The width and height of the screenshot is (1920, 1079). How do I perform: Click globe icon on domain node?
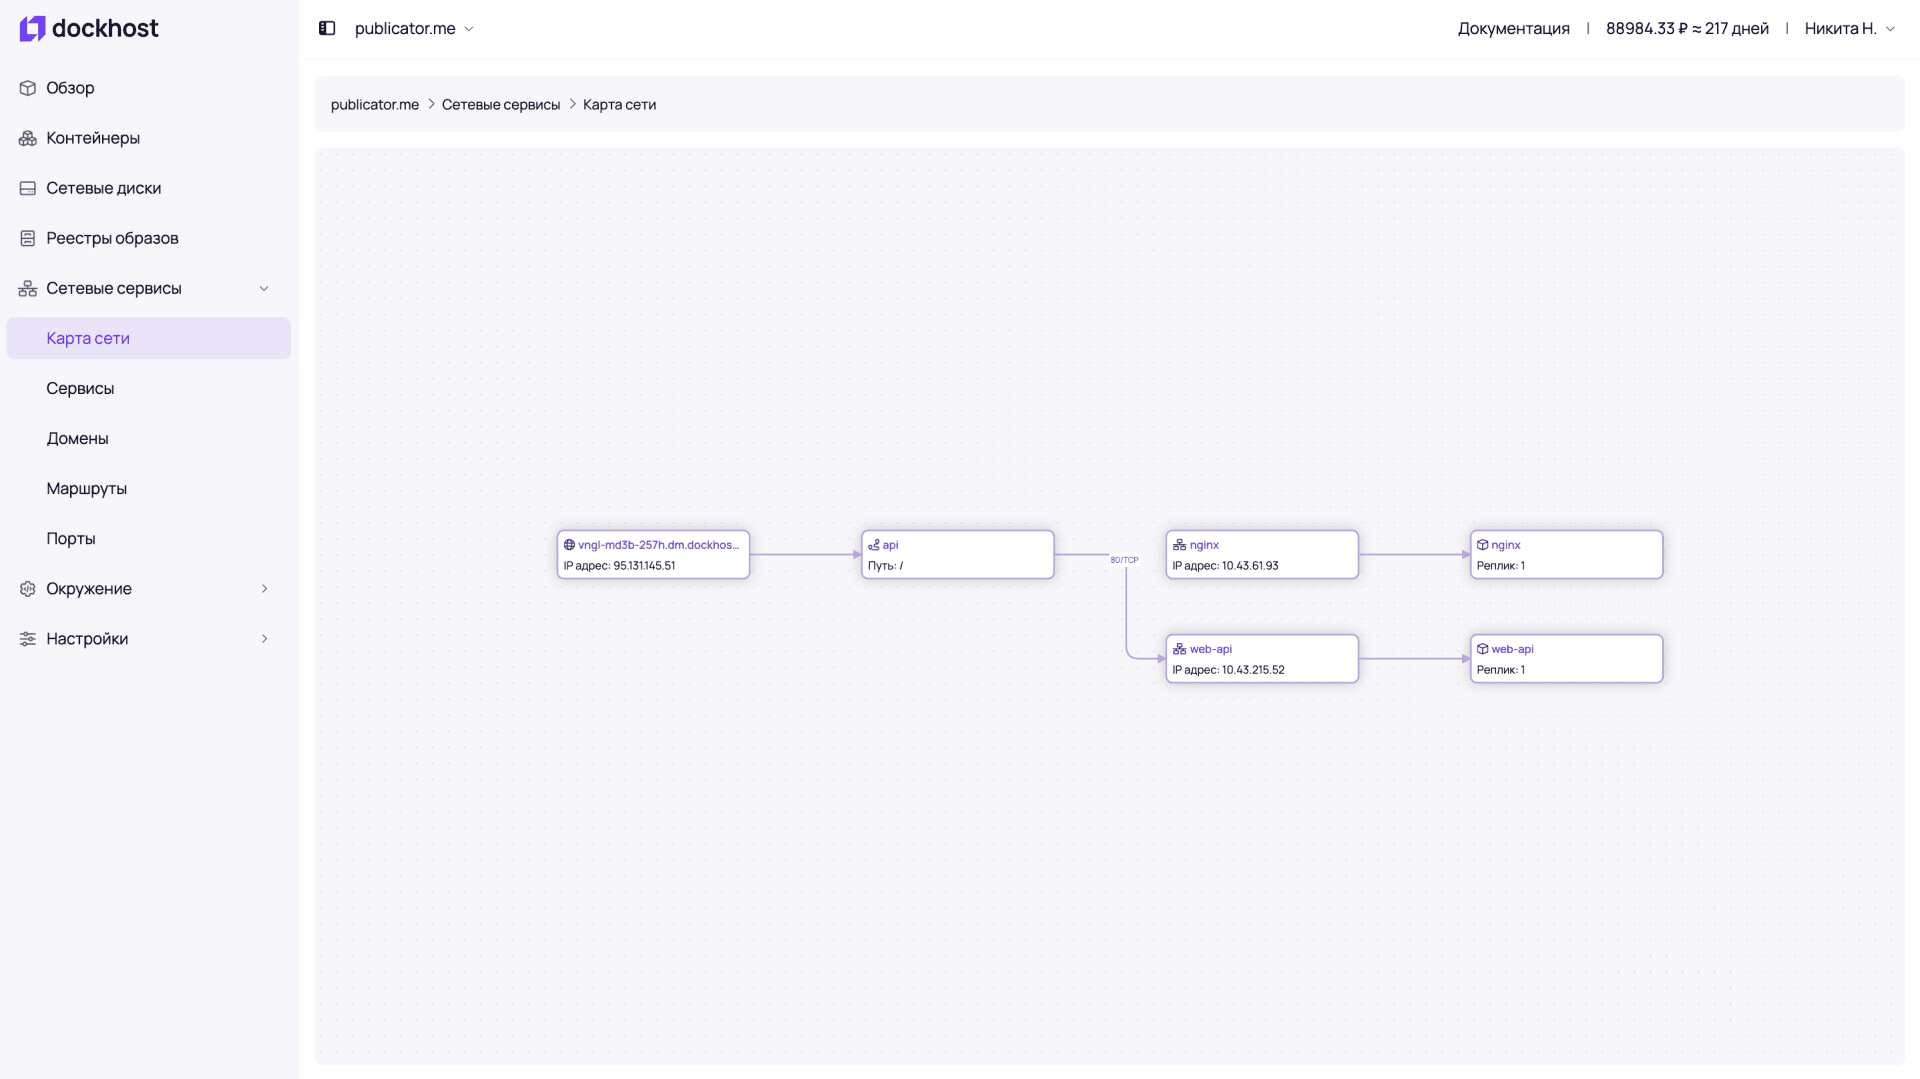point(569,545)
